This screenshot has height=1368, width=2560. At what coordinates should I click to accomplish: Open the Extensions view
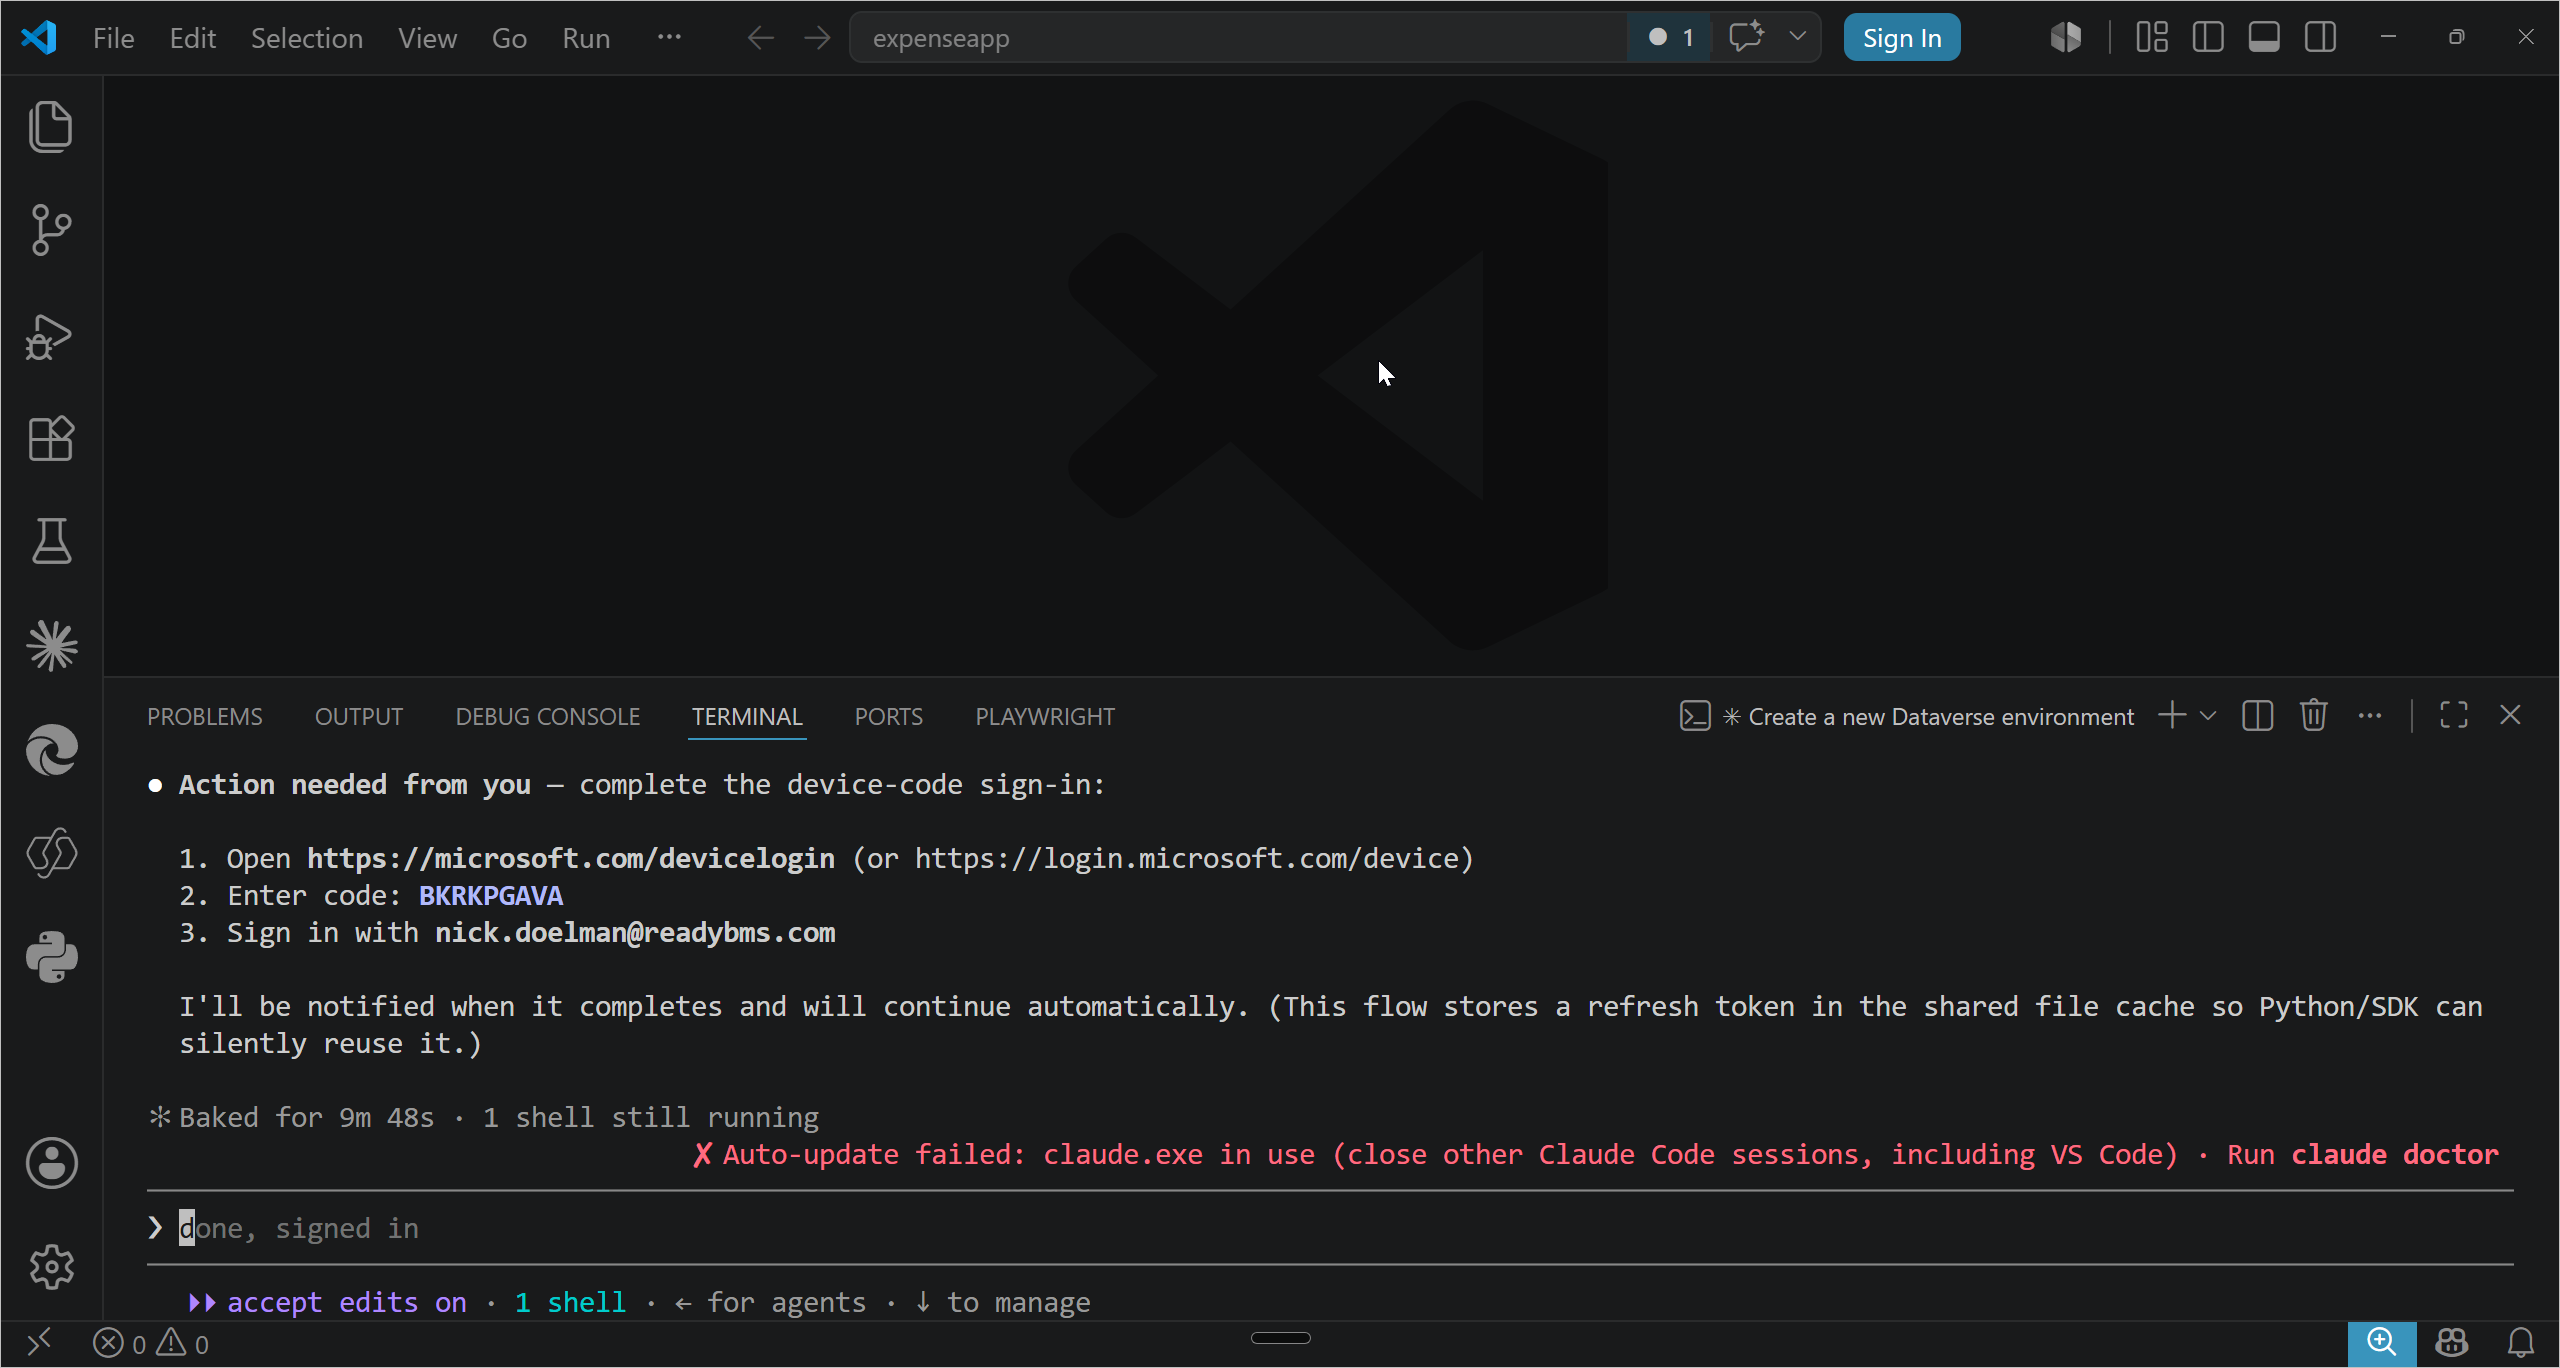click(51, 439)
